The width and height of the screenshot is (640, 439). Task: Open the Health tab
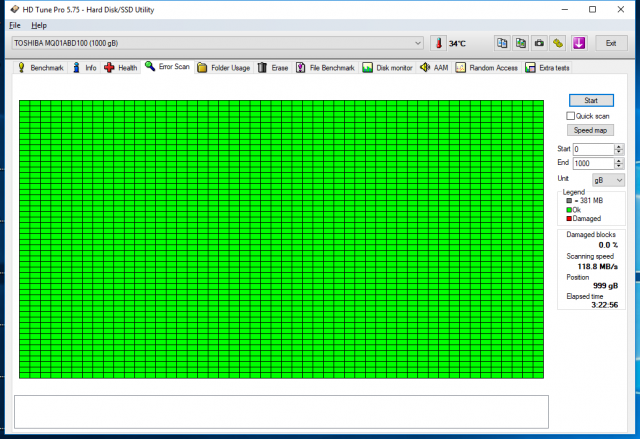(x=121, y=68)
